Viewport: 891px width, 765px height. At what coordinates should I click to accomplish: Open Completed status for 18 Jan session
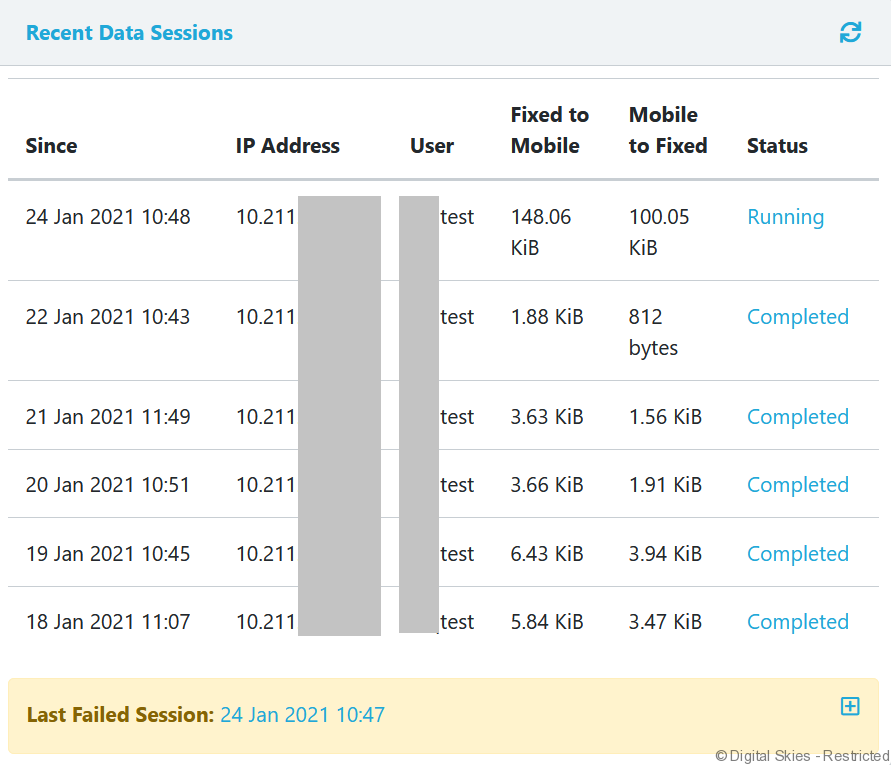797,622
